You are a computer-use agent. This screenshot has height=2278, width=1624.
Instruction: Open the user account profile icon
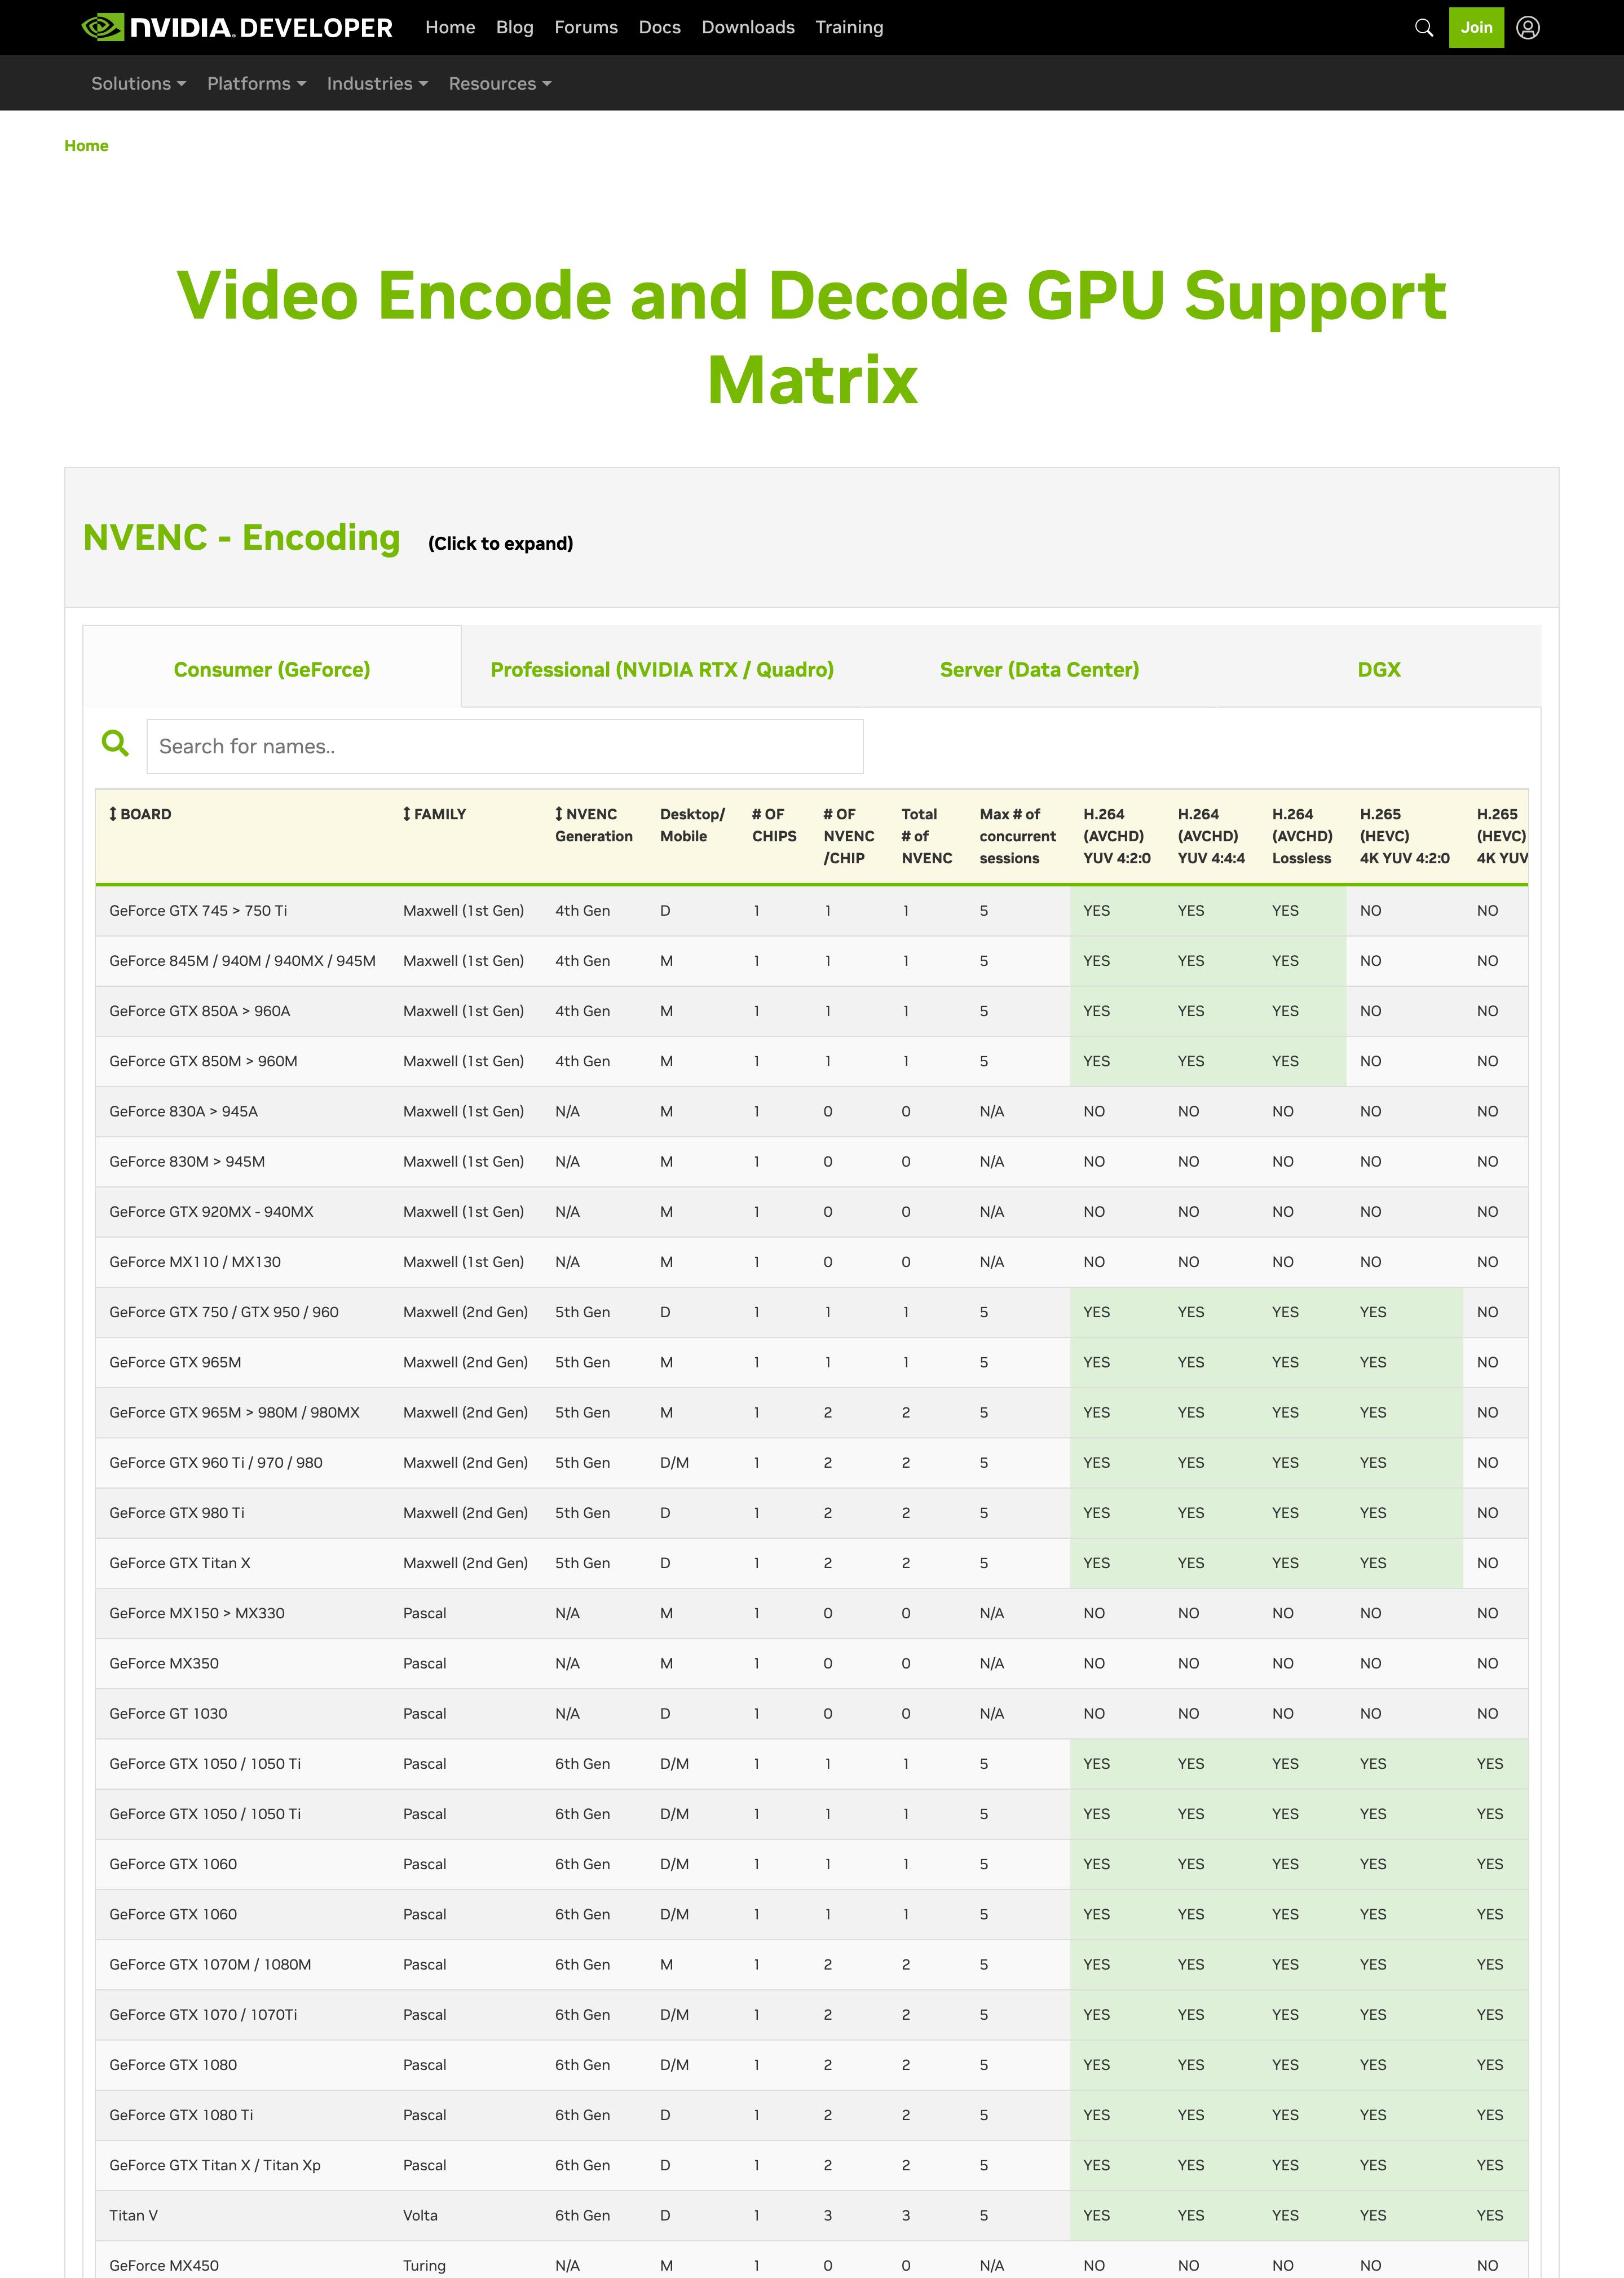click(x=1527, y=28)
